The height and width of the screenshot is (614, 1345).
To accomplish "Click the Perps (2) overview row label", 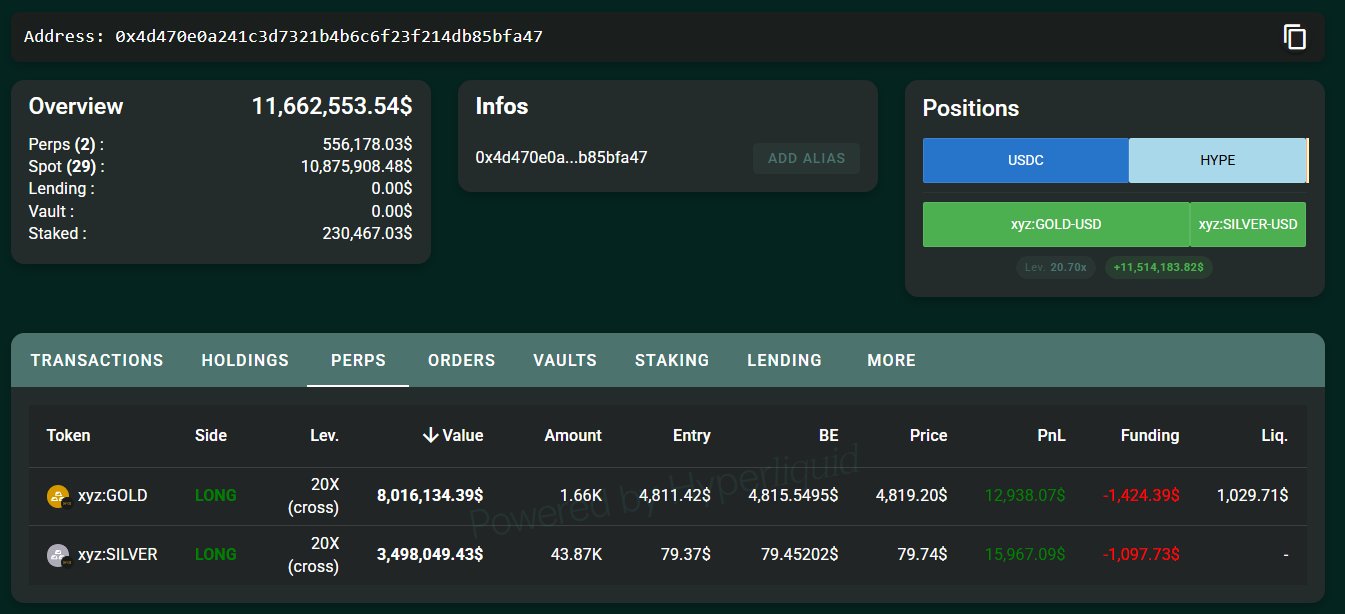I will coord(66,145).
